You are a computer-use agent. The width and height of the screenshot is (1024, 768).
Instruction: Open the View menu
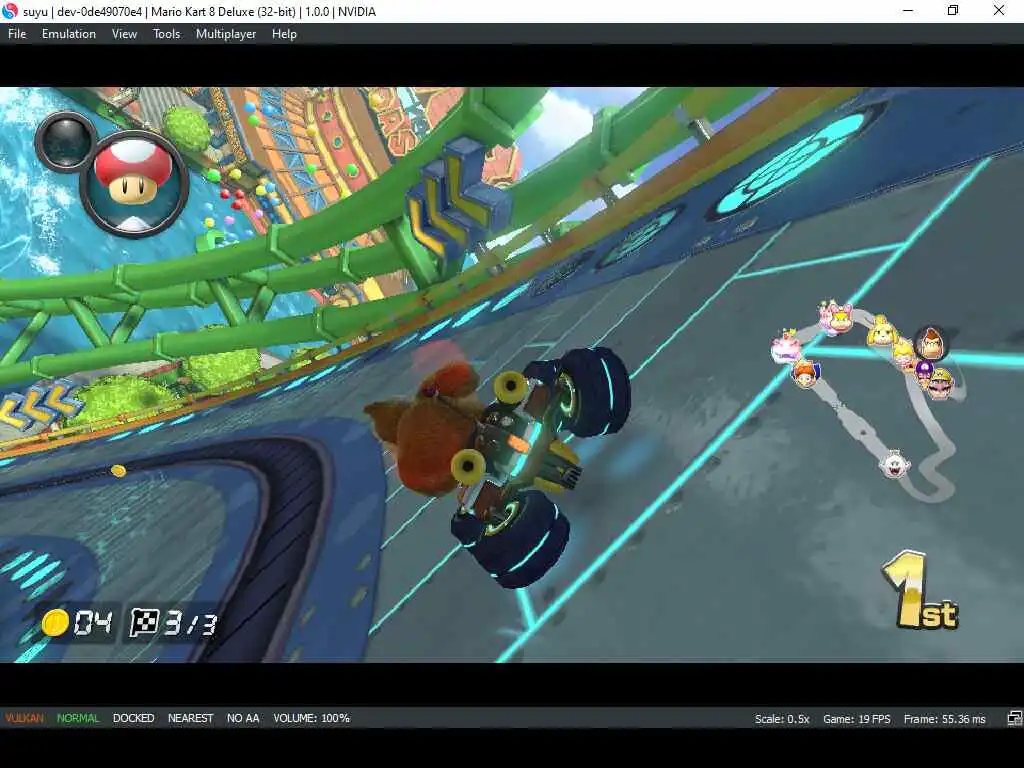pos(124,34)
